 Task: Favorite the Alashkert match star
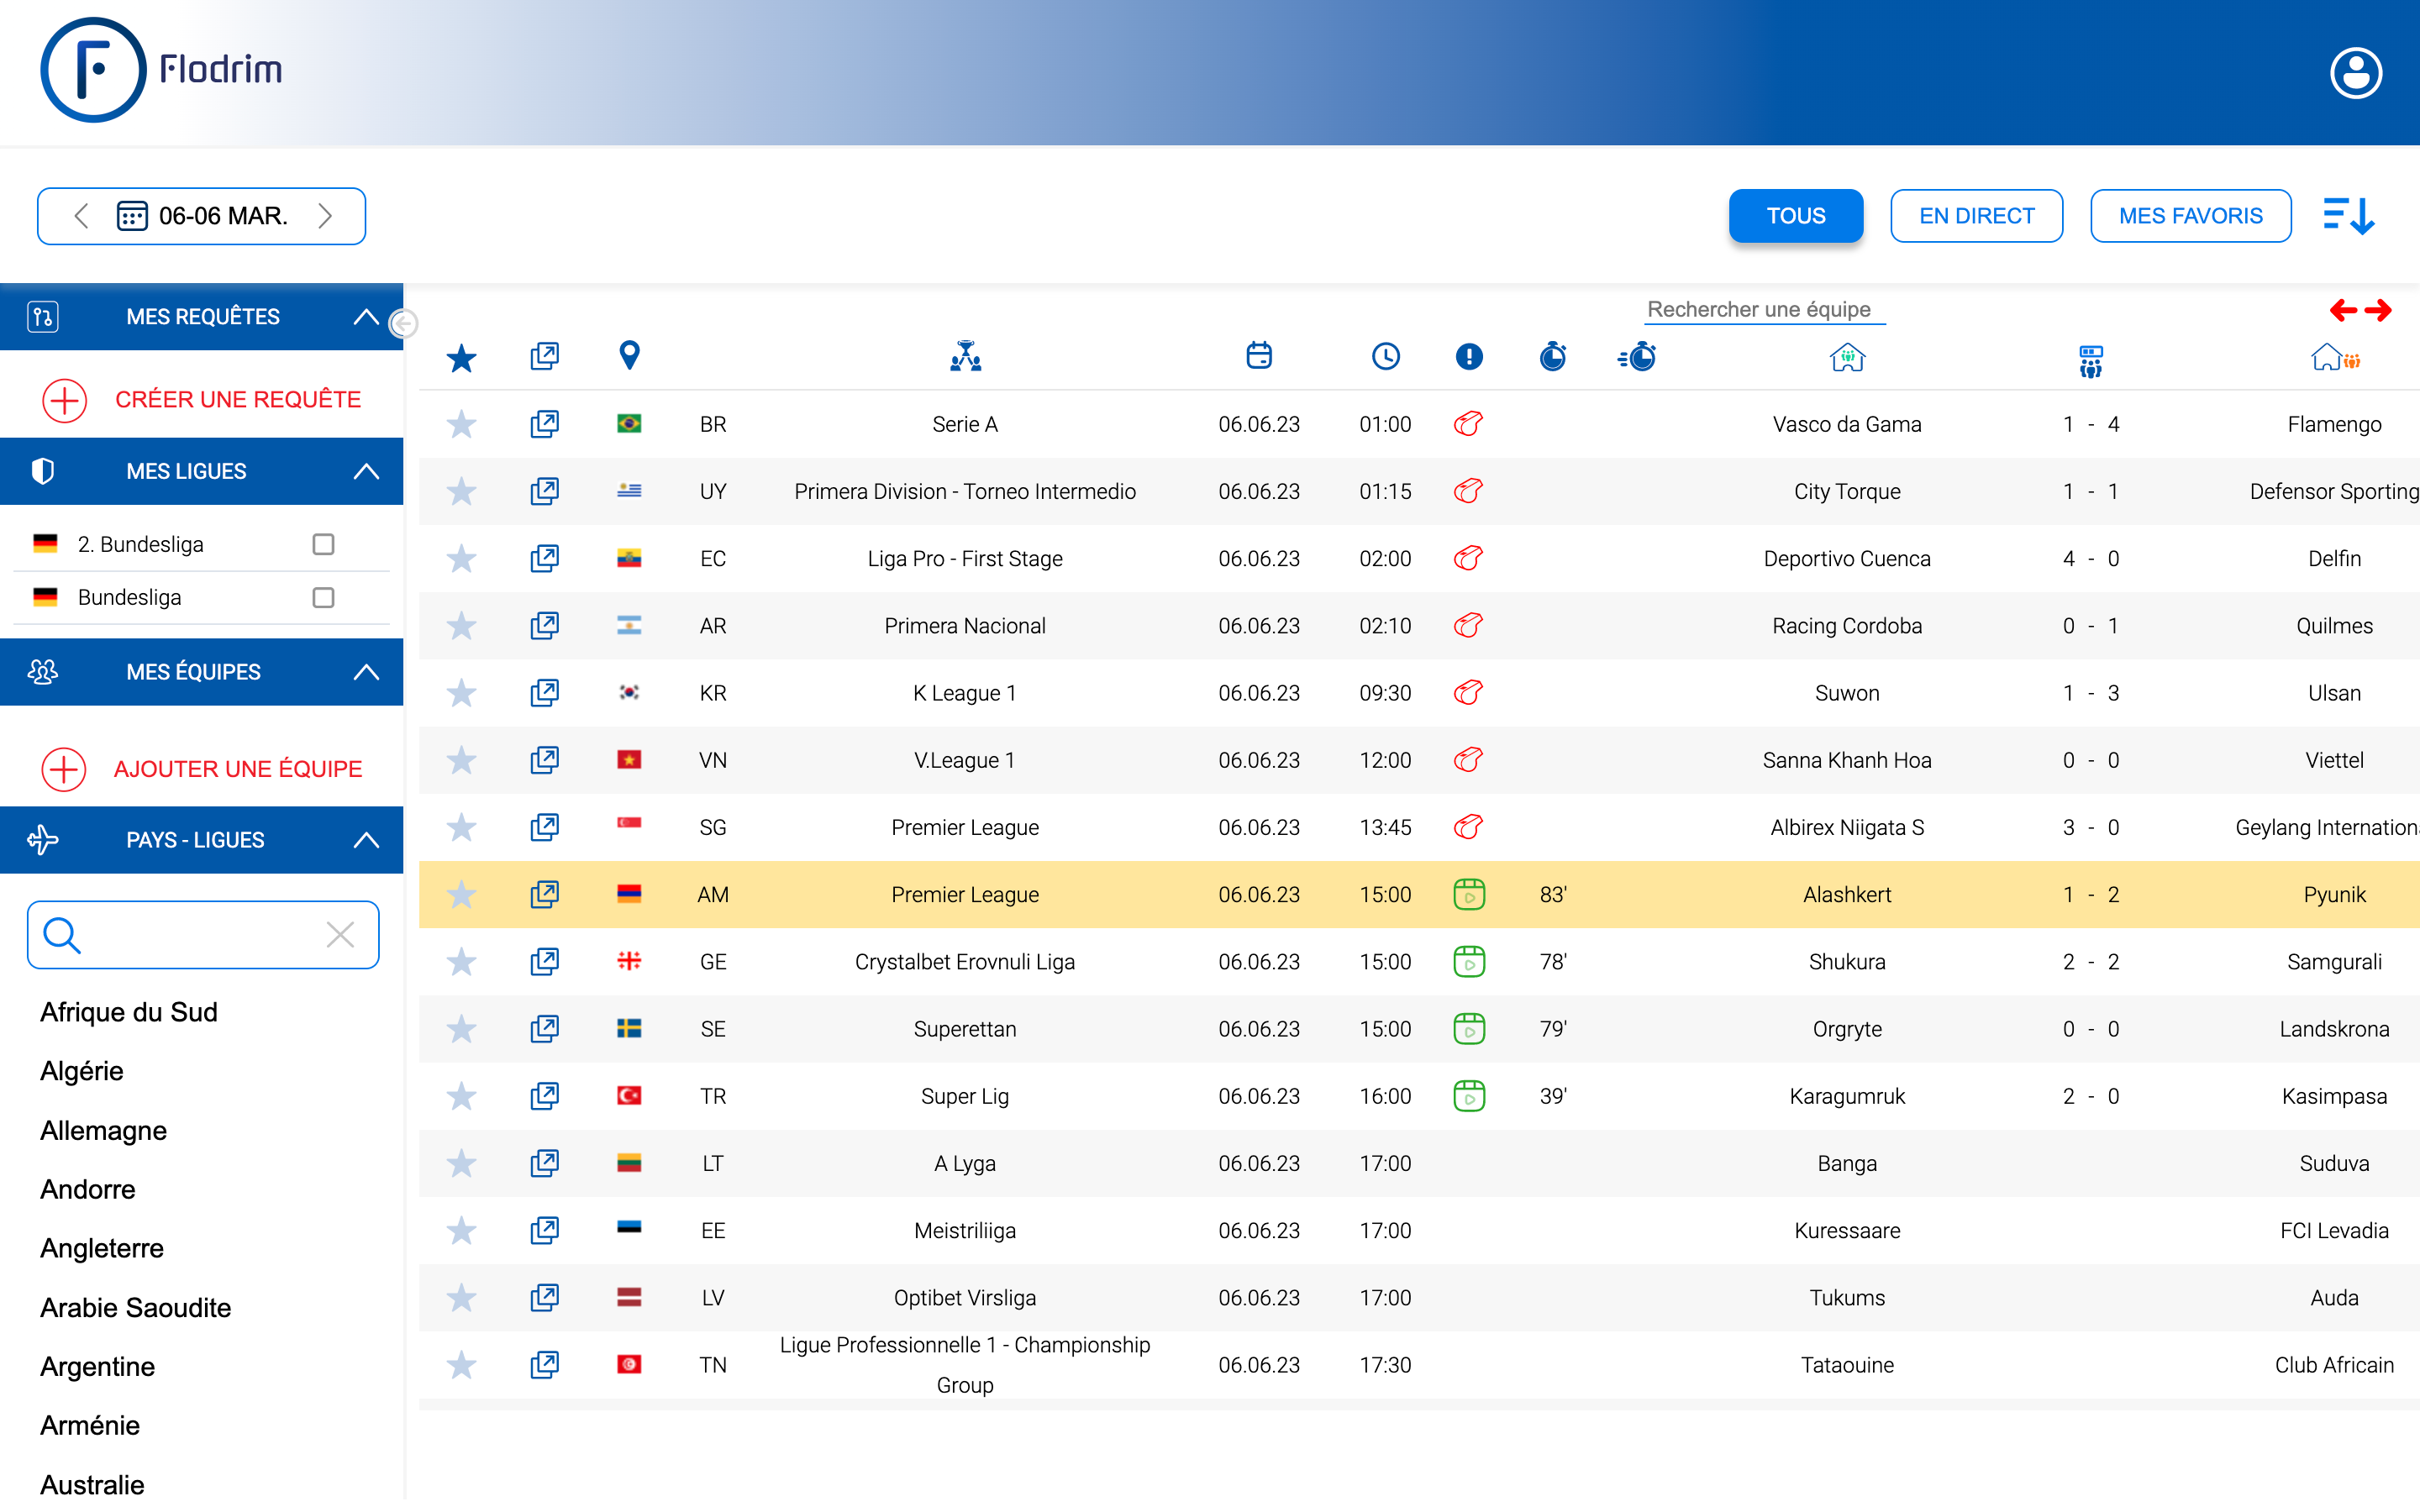pos(461,895)
